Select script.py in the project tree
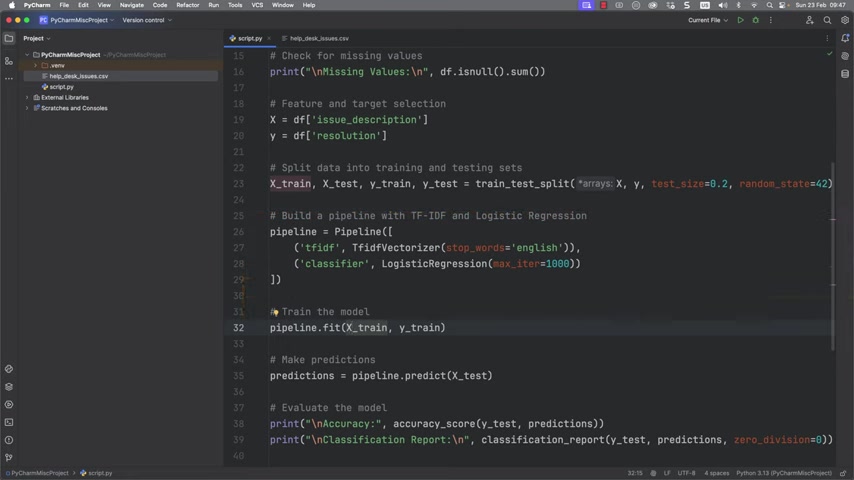 (61, 87)
